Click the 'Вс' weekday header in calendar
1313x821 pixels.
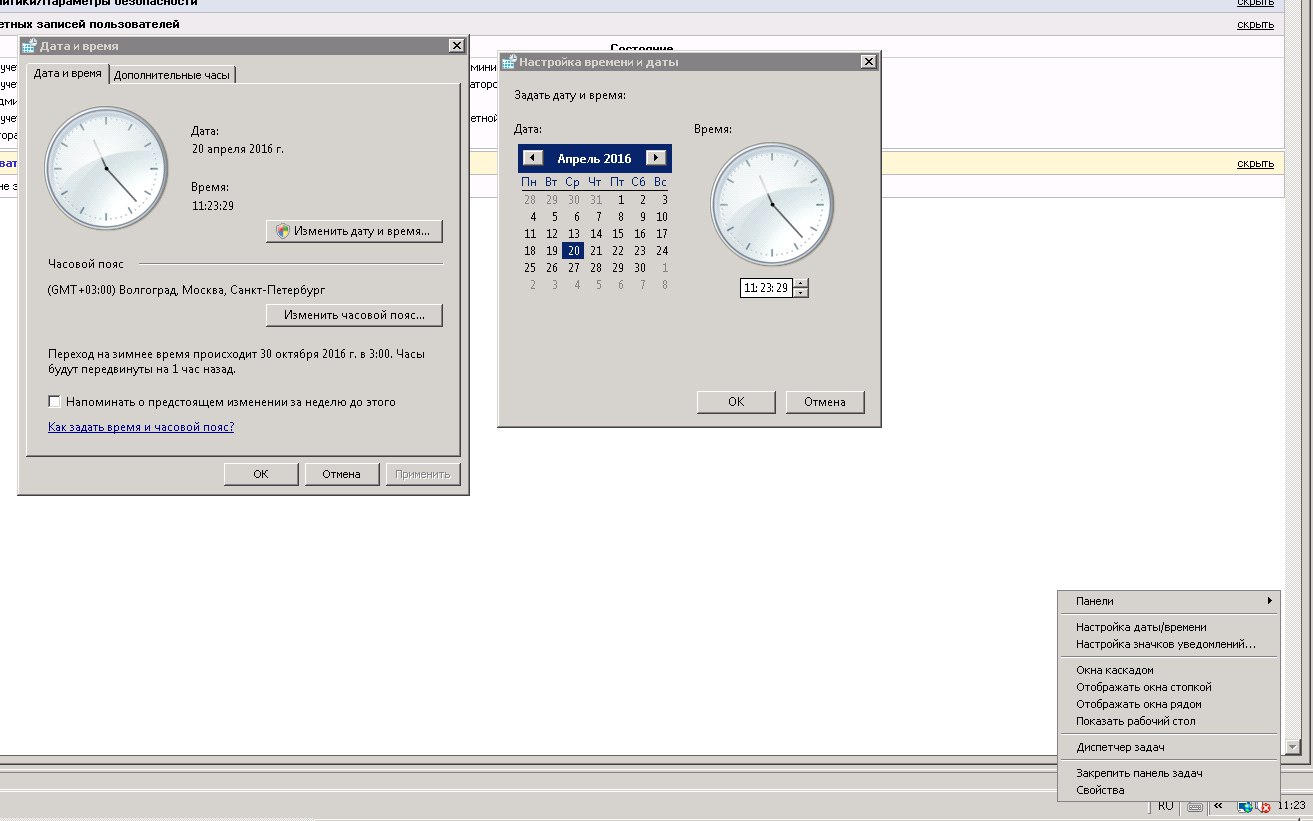(x=660, y=182)
